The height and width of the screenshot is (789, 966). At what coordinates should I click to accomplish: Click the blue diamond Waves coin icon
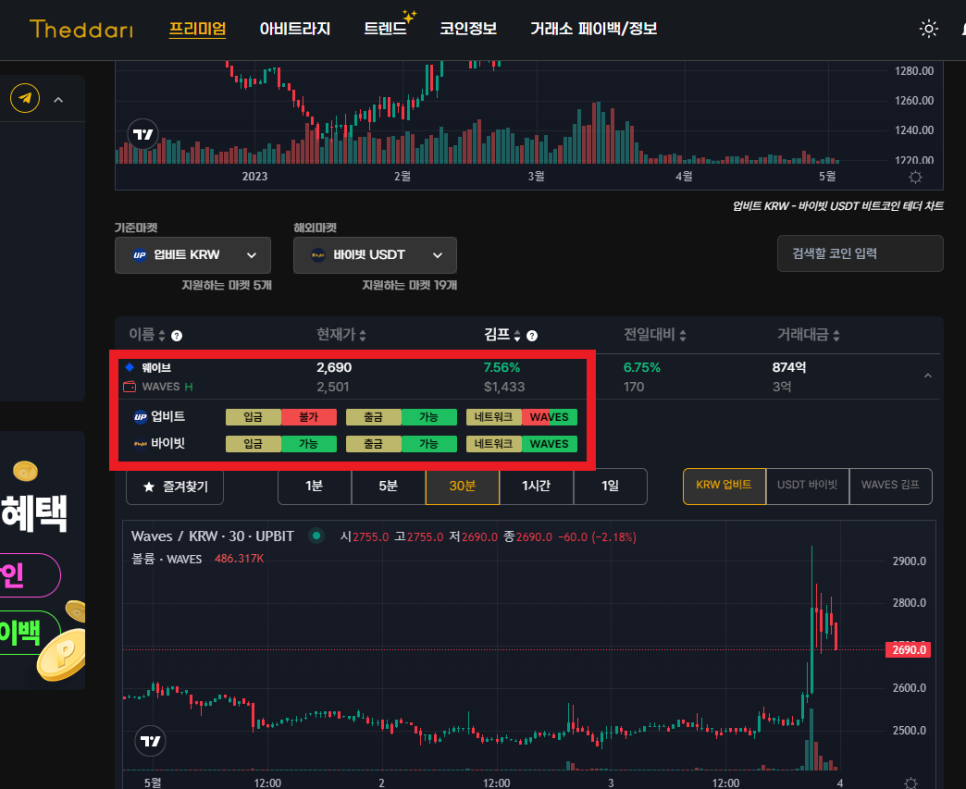click(x=130, y=367)
